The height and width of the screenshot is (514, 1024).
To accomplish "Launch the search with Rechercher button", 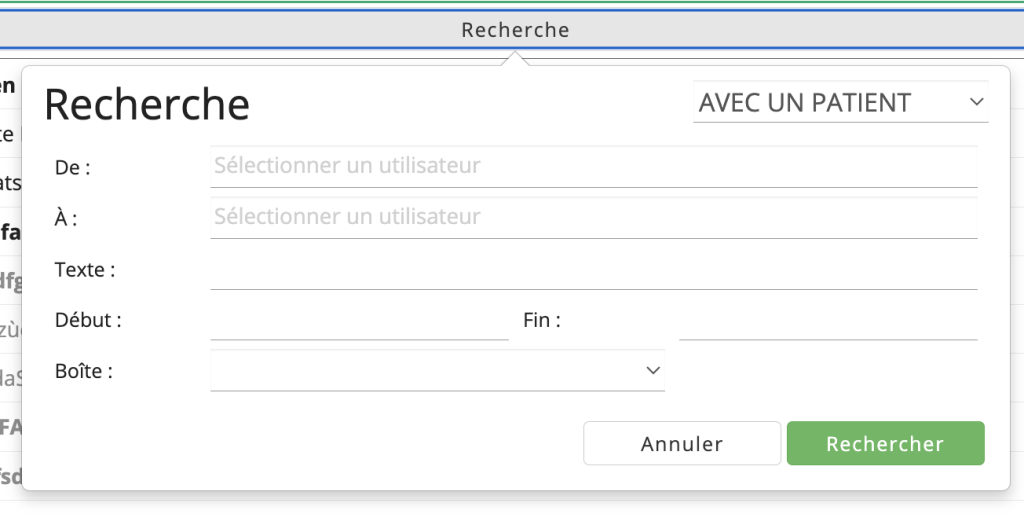I will pyautogui.click(x=886, y=443).
